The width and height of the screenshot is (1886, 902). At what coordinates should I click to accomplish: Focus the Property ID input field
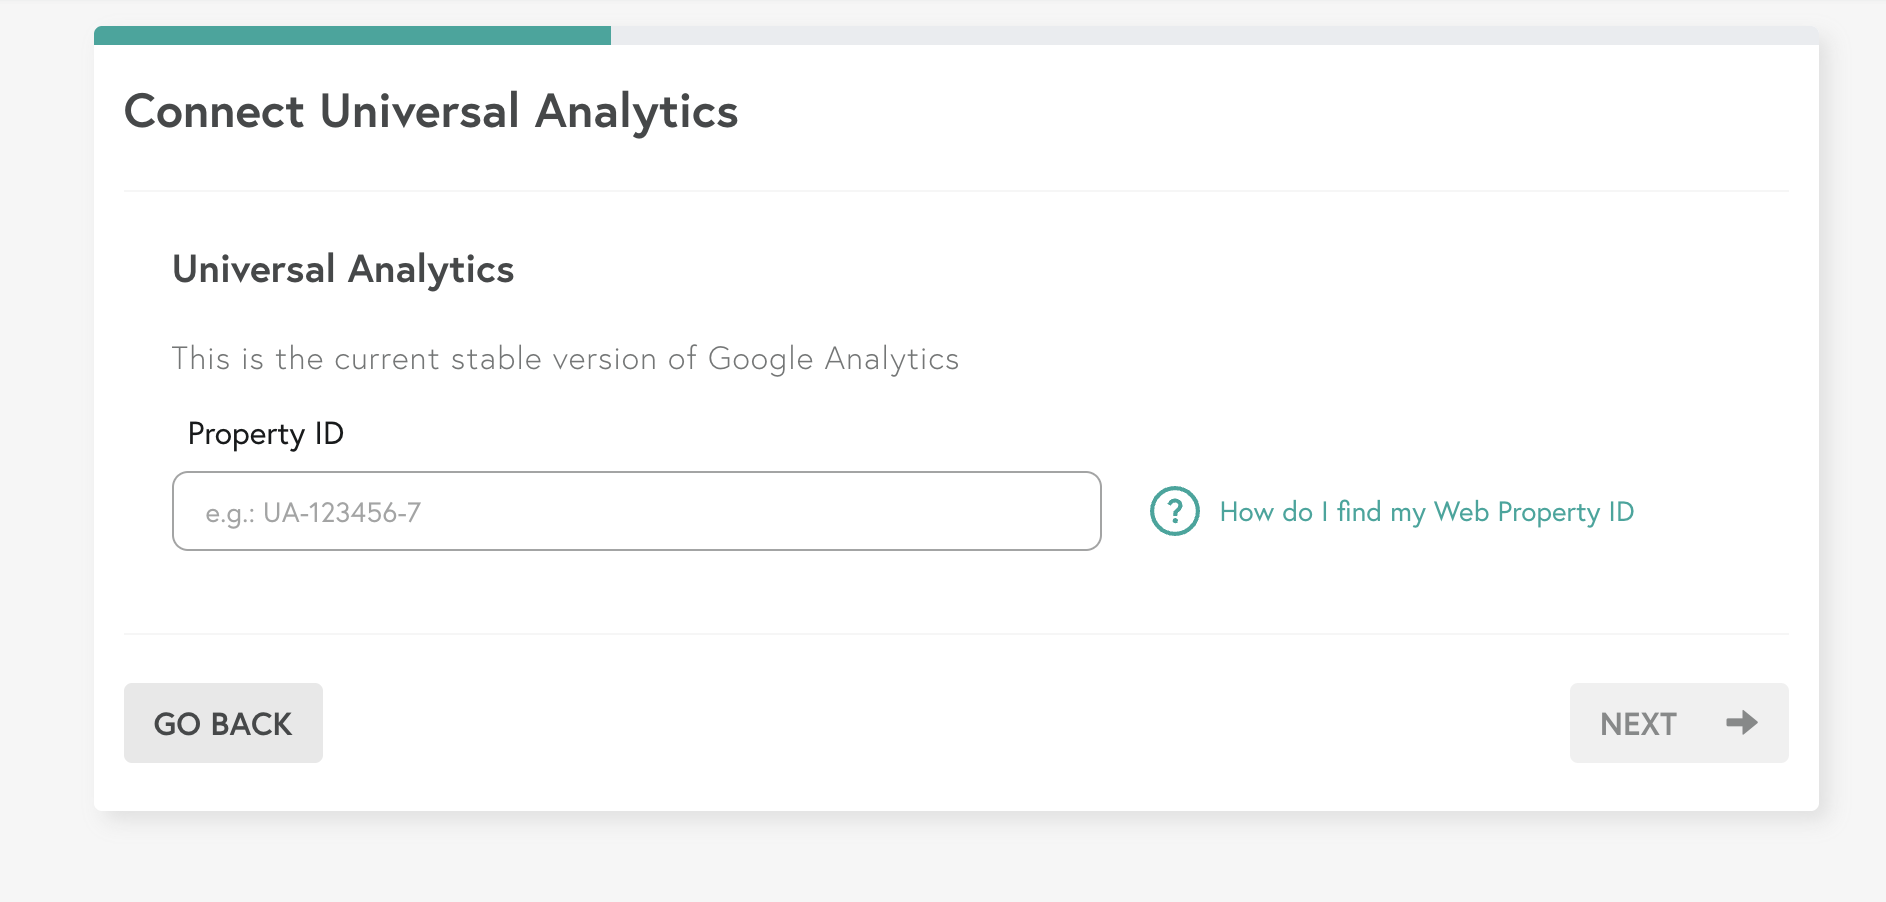(x=637, y=511)
